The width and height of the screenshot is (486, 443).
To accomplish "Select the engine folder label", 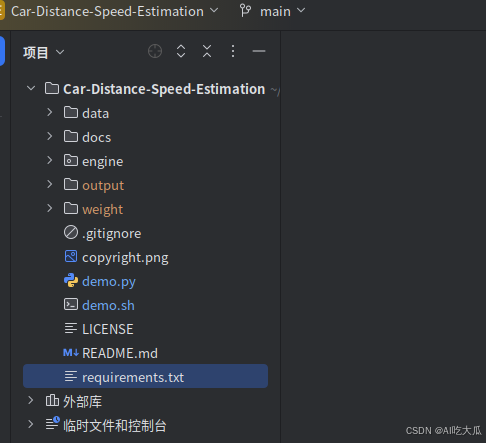I will (x=103, y=162).
